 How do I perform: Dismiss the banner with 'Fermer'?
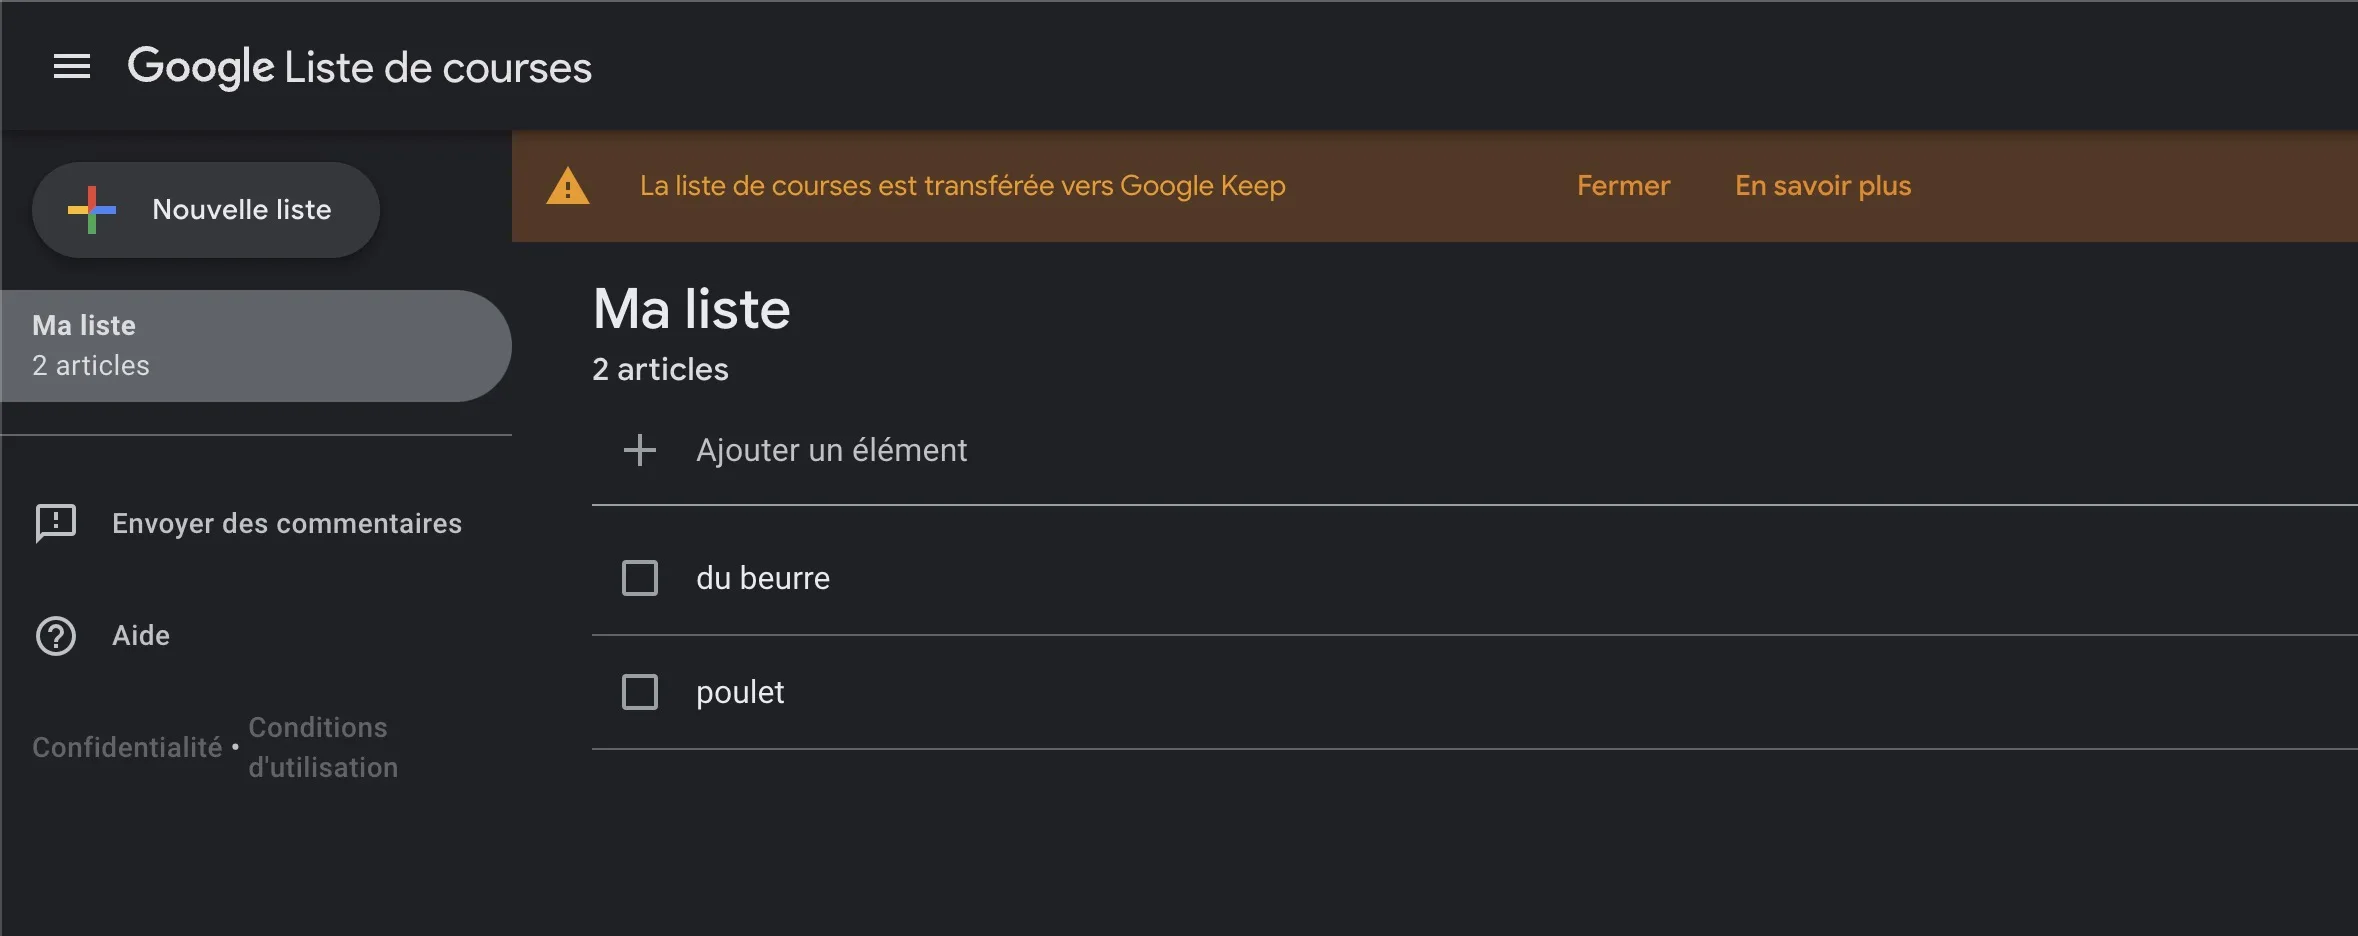tap(1623, 186)
